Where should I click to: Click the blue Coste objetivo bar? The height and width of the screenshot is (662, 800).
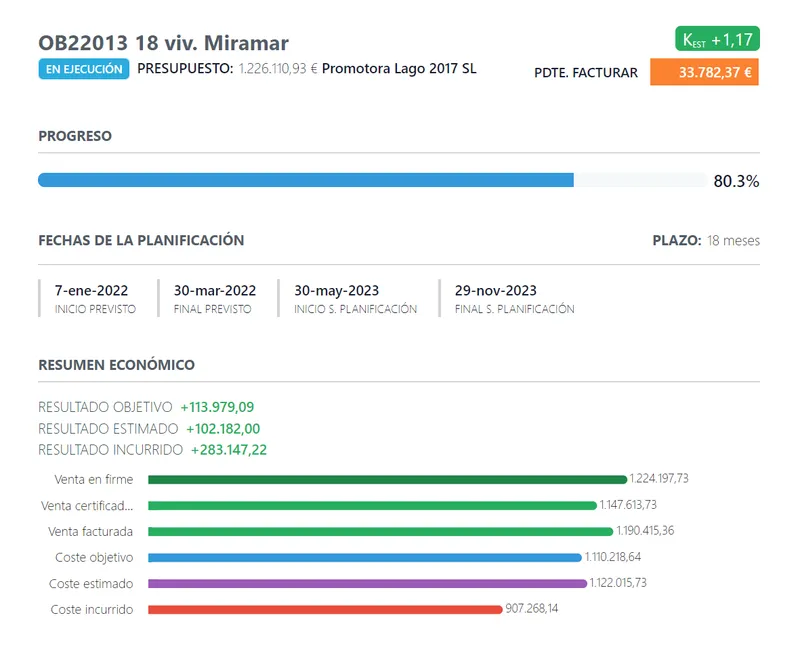365,557
